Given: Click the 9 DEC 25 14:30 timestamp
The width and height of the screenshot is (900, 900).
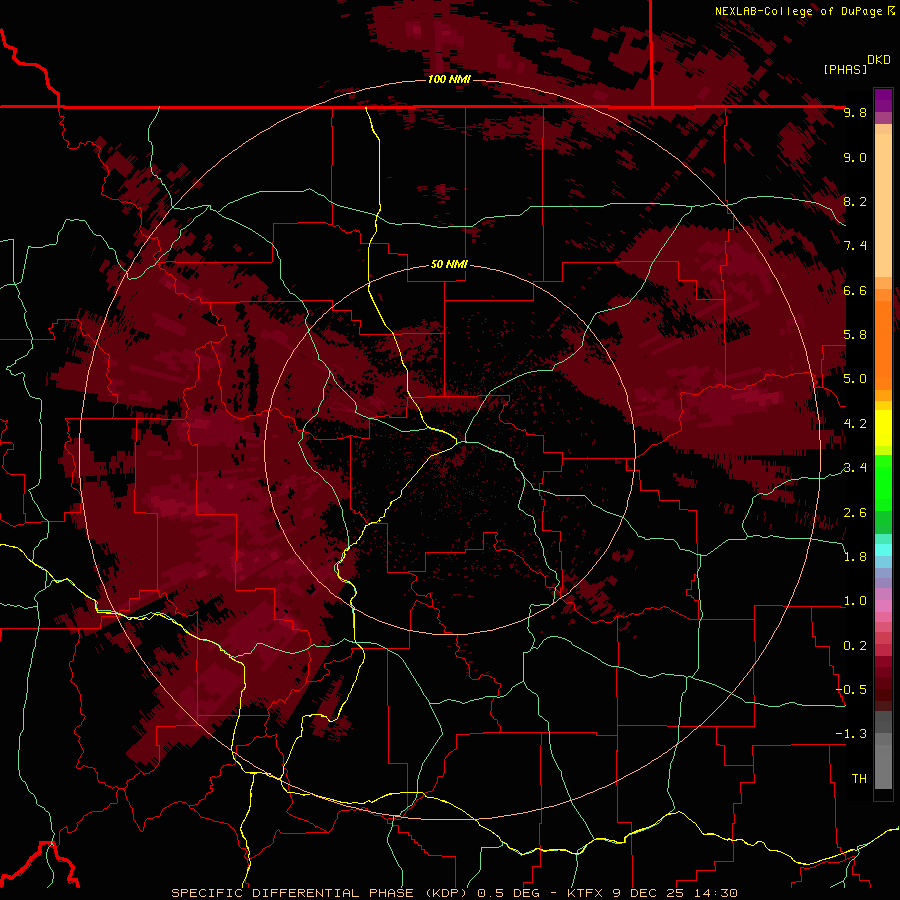Looking at the screenshot, I should pyautogui.click(x=675, y=893).
